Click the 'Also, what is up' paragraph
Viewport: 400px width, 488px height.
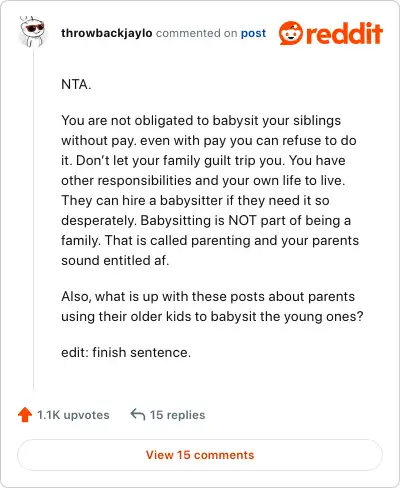pos(212,306)
